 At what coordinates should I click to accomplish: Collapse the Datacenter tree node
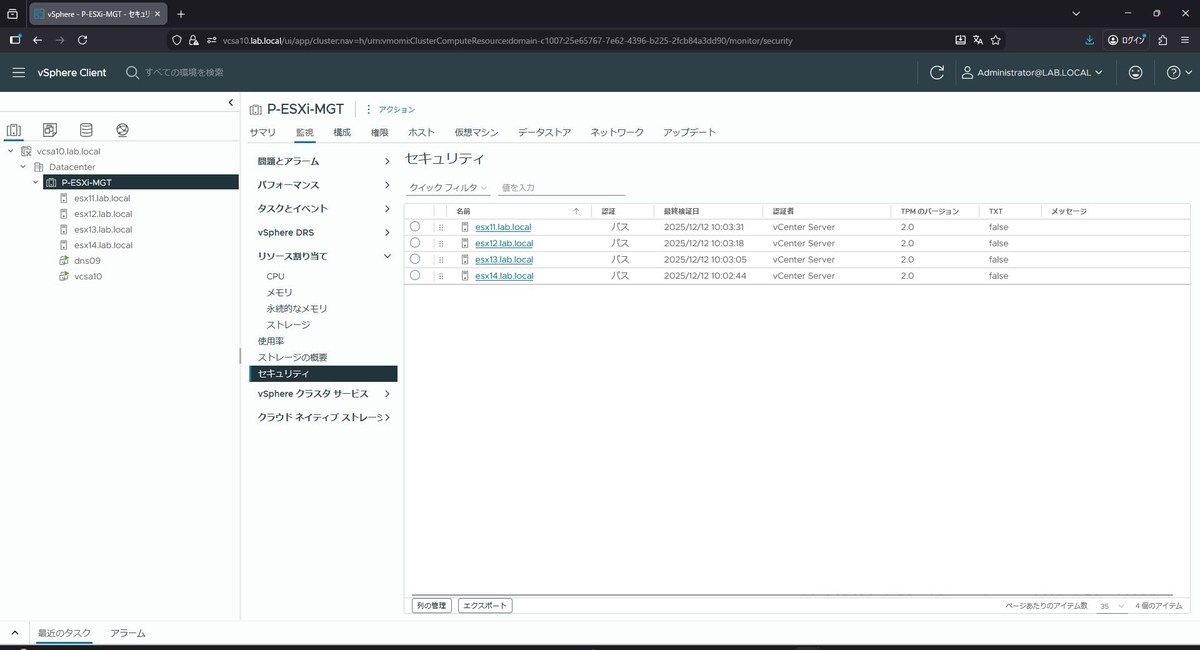(x=23, y=166)
